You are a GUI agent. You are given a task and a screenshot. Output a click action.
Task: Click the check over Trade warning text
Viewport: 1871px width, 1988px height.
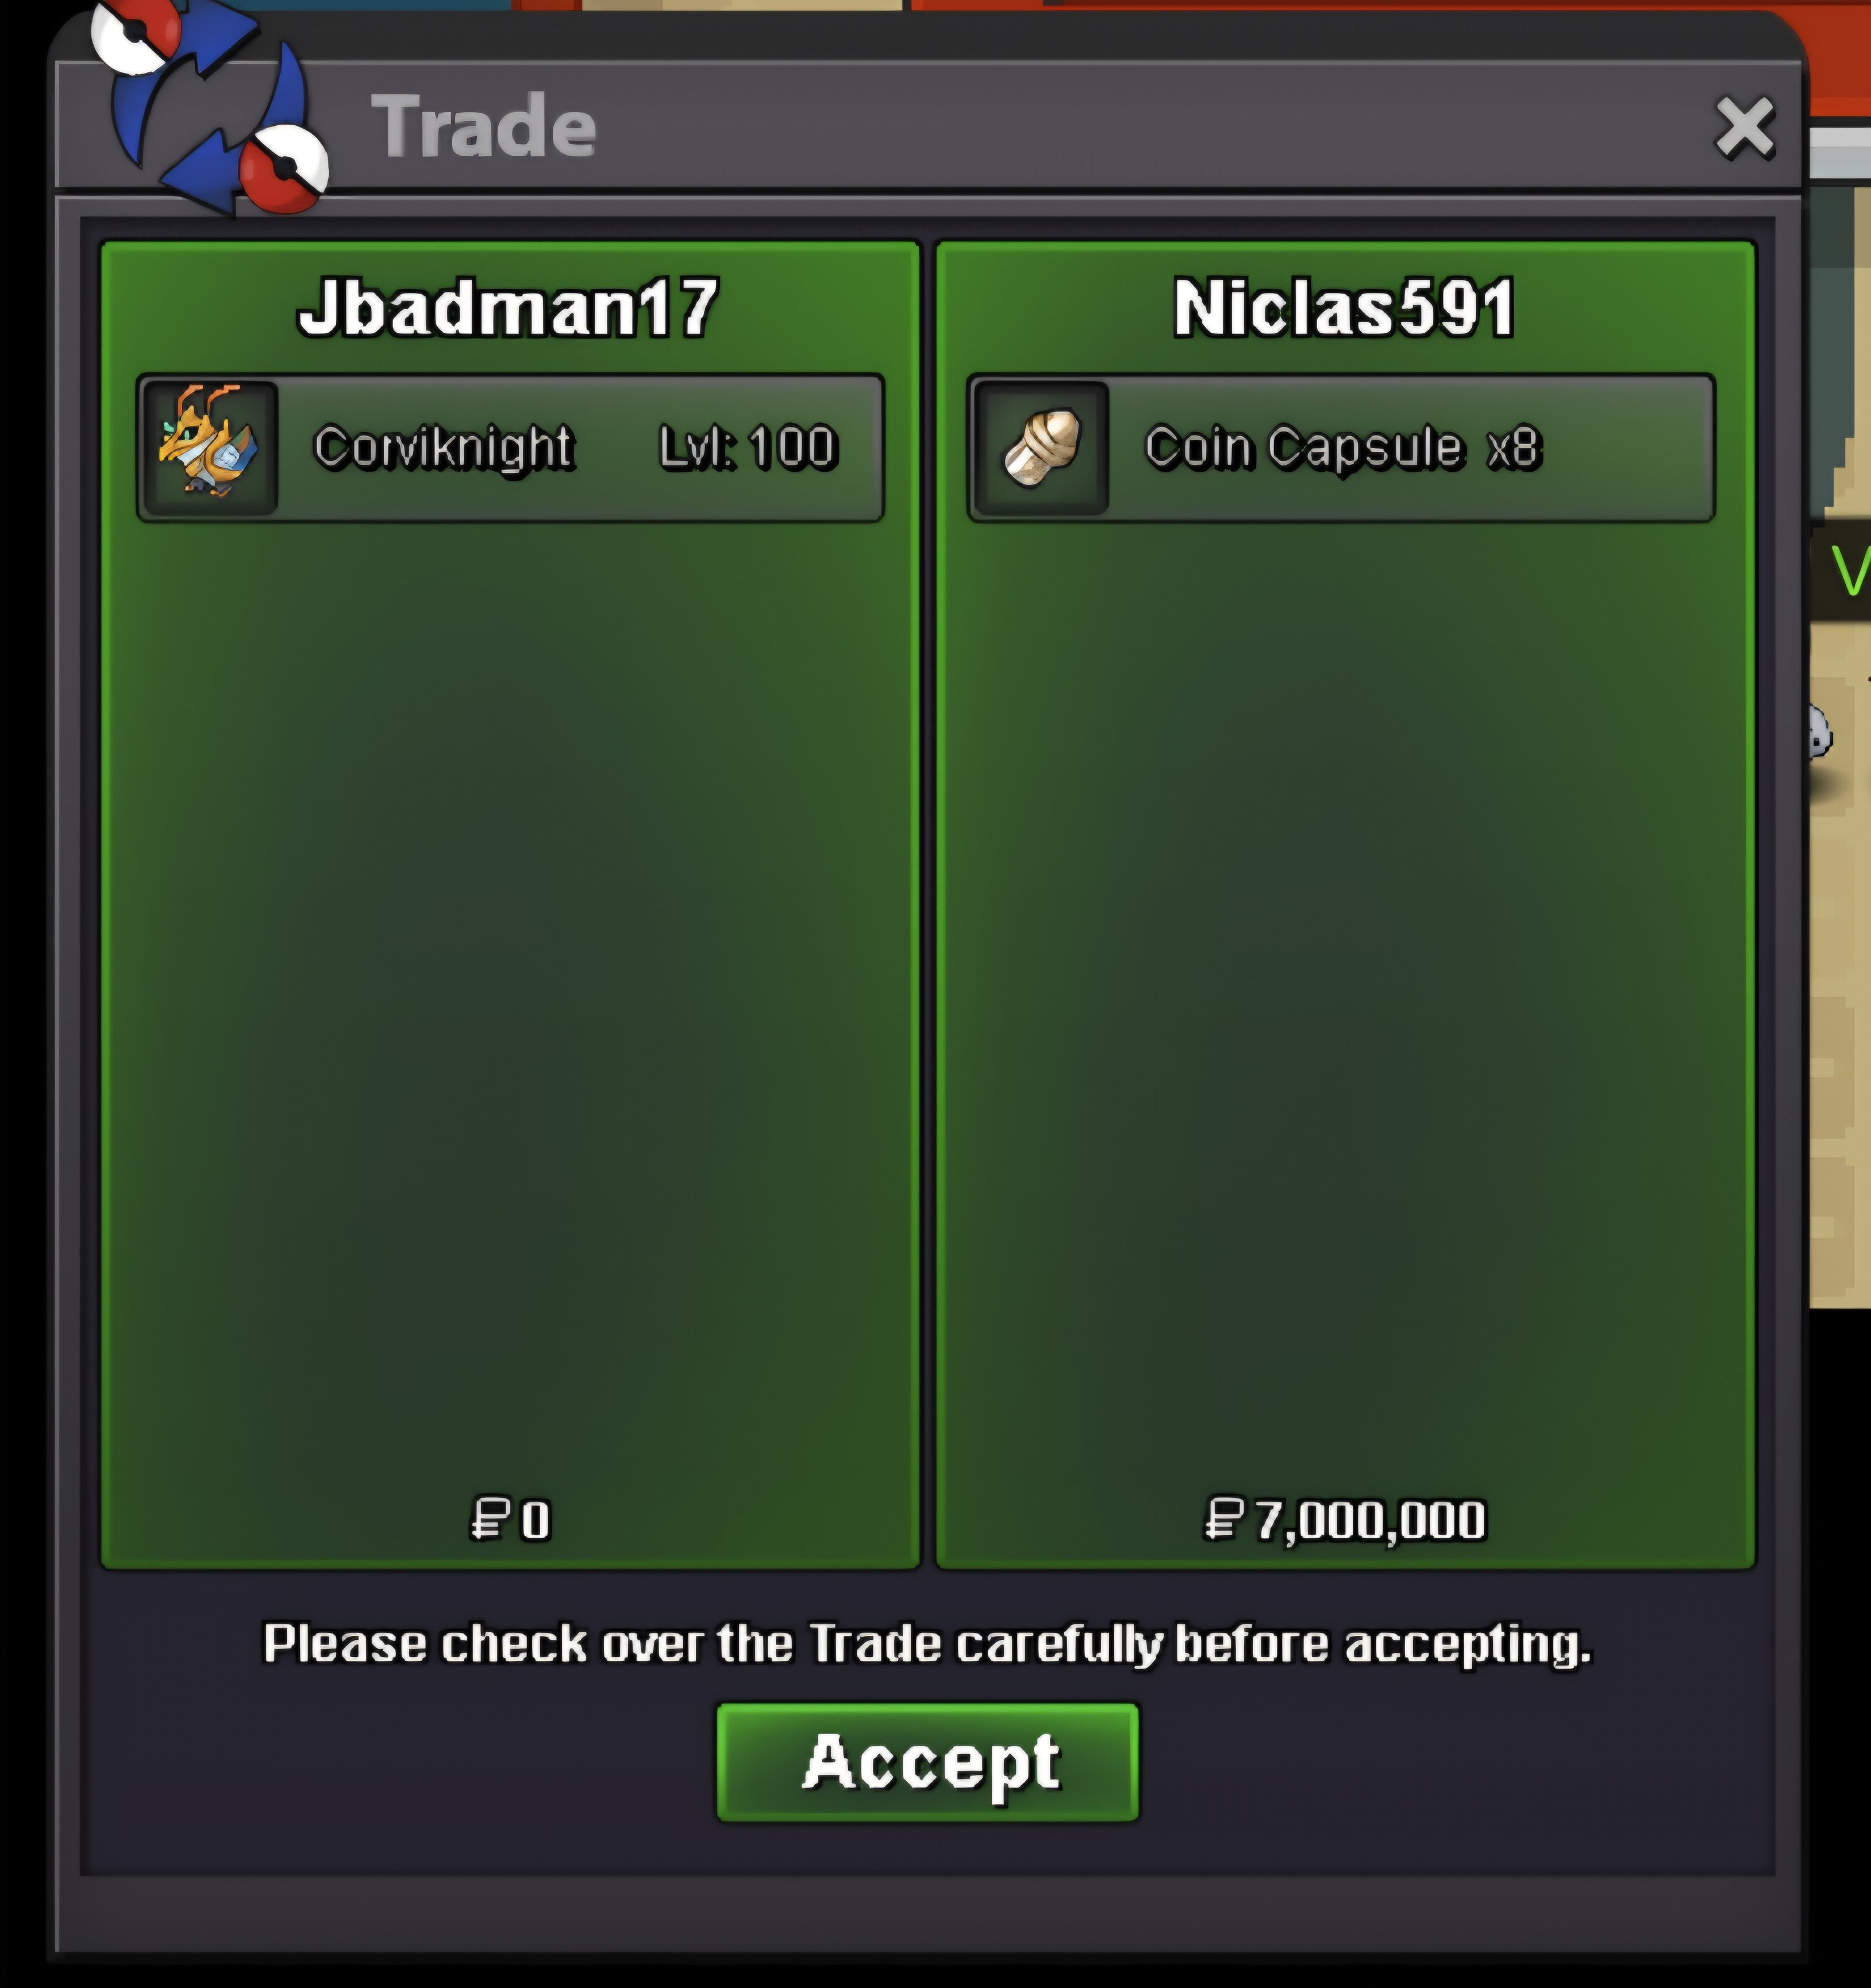tap(927, 1645)
